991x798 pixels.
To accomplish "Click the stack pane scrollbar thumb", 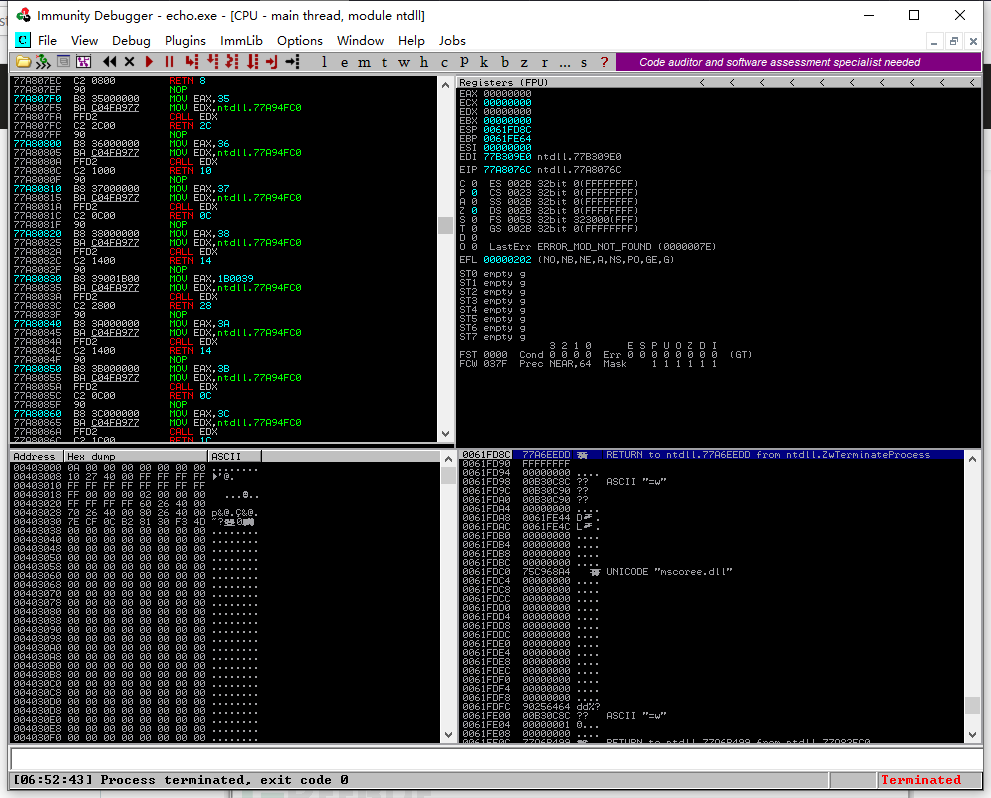I will pyautogui.click(x=973, y=705).
